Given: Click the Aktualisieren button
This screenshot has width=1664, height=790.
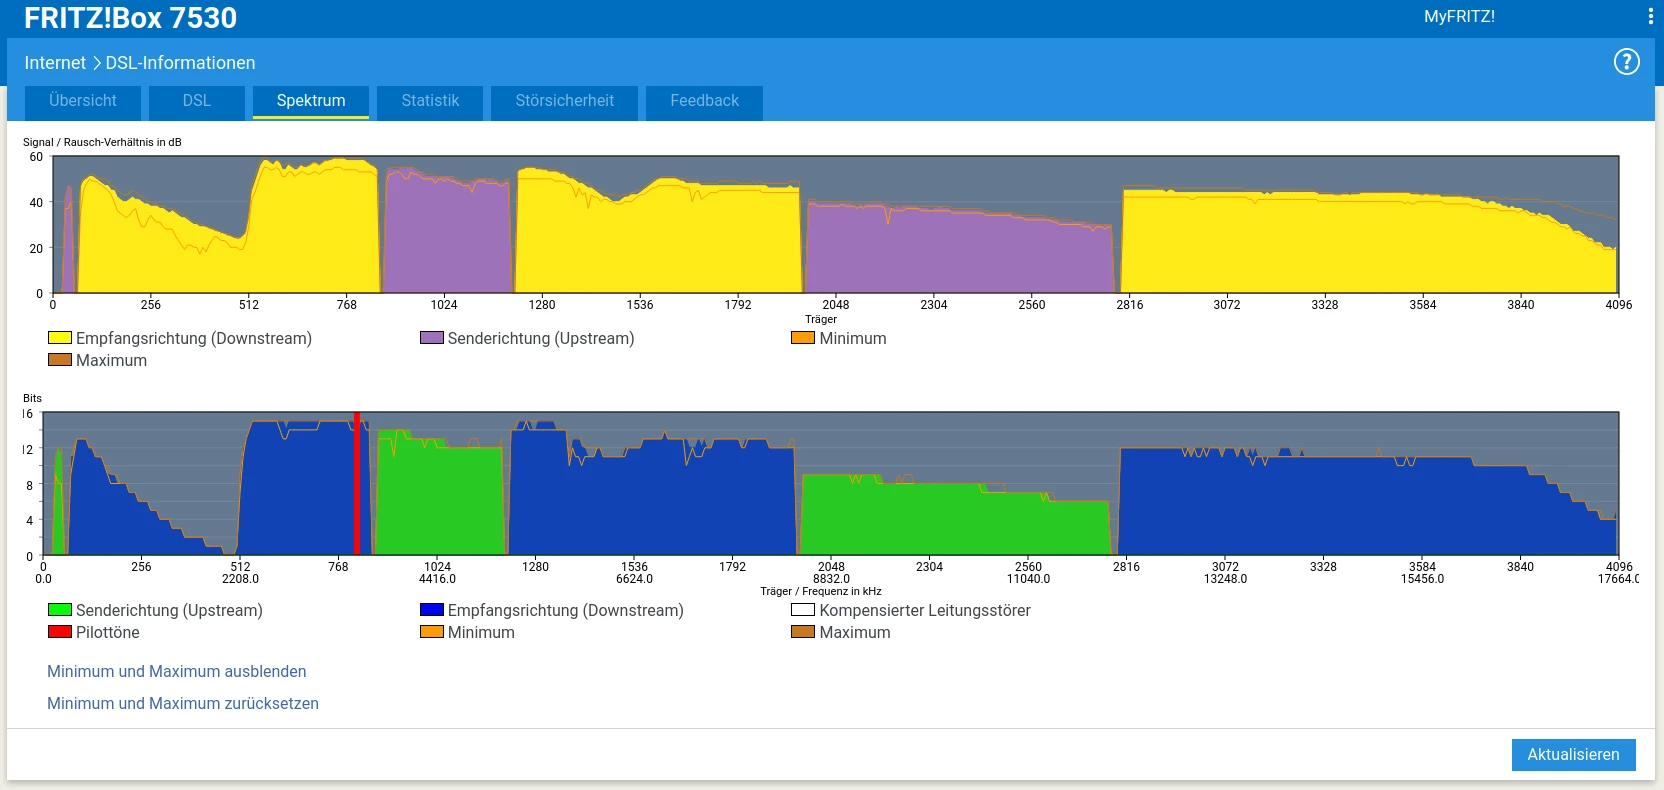Looking at the screenshot, I should pos(1573,755).
